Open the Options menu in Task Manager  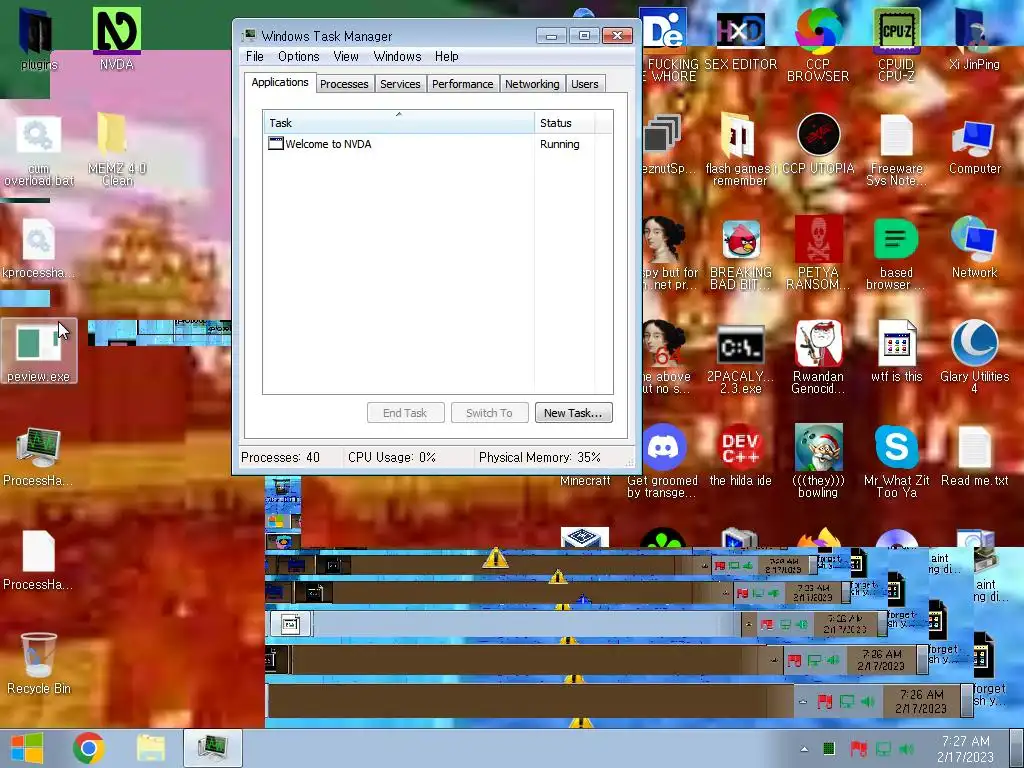pyautogui.click(x=298, y=56)
